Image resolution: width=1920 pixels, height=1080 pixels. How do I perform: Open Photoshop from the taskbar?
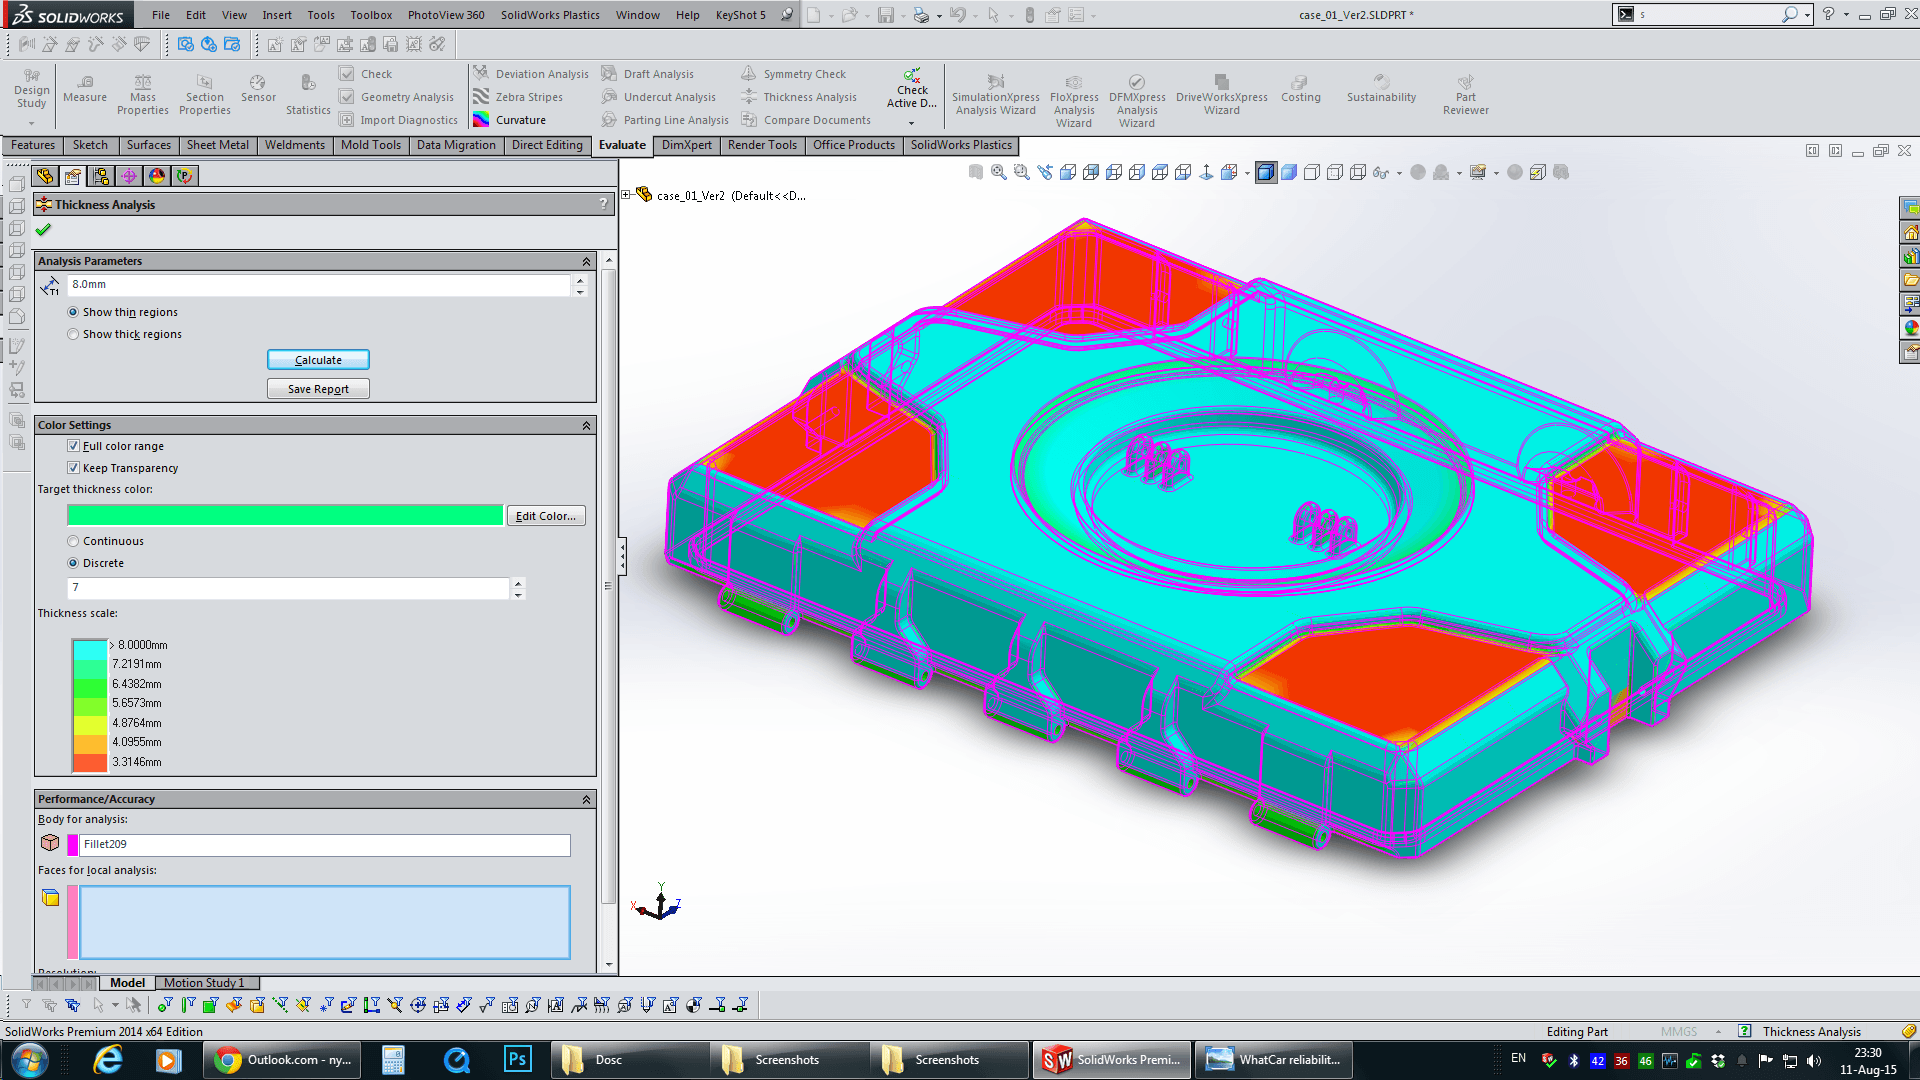(517, 1059)
